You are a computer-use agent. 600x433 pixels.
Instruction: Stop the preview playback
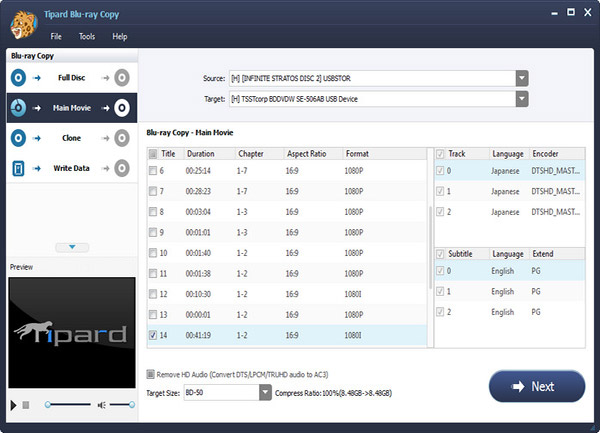point(26,405)
